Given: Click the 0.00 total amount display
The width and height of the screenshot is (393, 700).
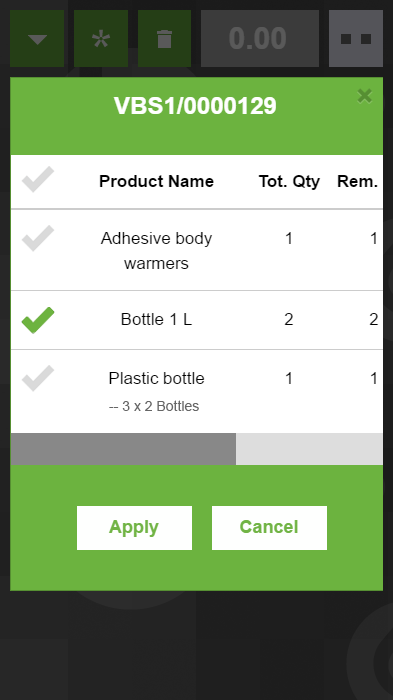Looking at the screenshot, I should click(260, 38).
